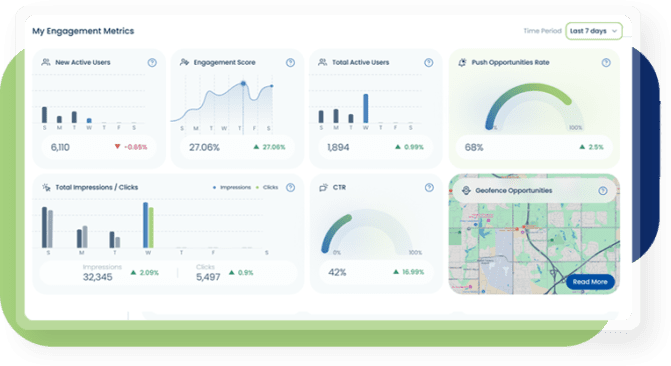671x366 pixels.
Task: Click the New Active Users help icon
Action: tap(152, 62)
